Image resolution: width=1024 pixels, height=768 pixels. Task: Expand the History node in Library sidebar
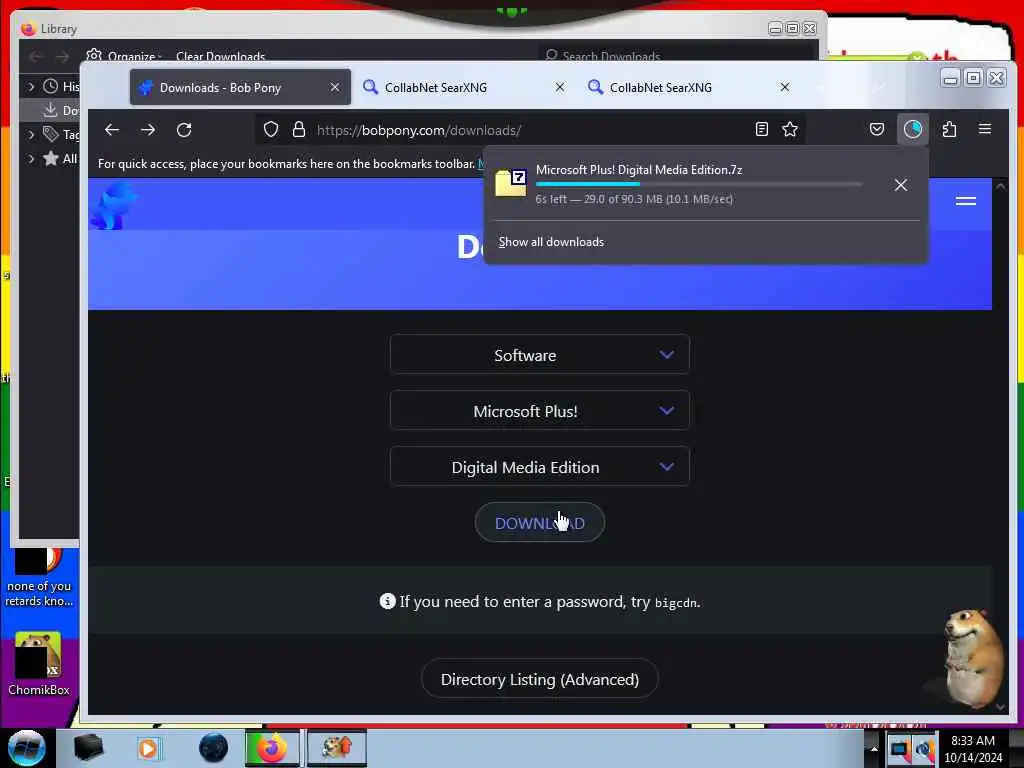pos(31,86)
